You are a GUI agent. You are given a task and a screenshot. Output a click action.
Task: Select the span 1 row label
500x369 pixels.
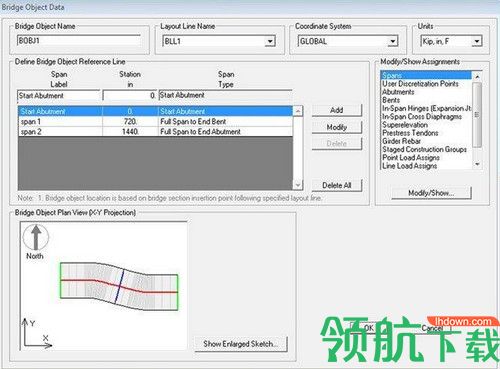pos(31,122)
